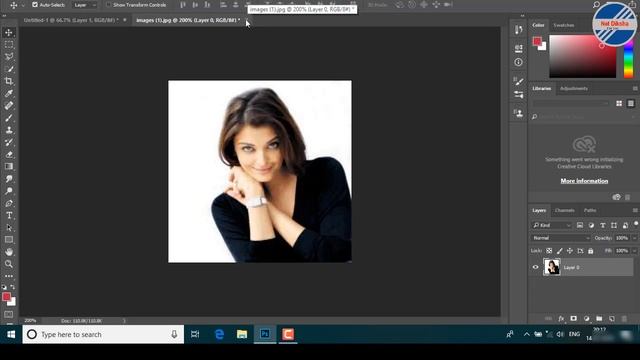Screen dimensions: 640x360
Task: Select the Eraser tool
Action: pyautogui.click(x=9, y=154)
